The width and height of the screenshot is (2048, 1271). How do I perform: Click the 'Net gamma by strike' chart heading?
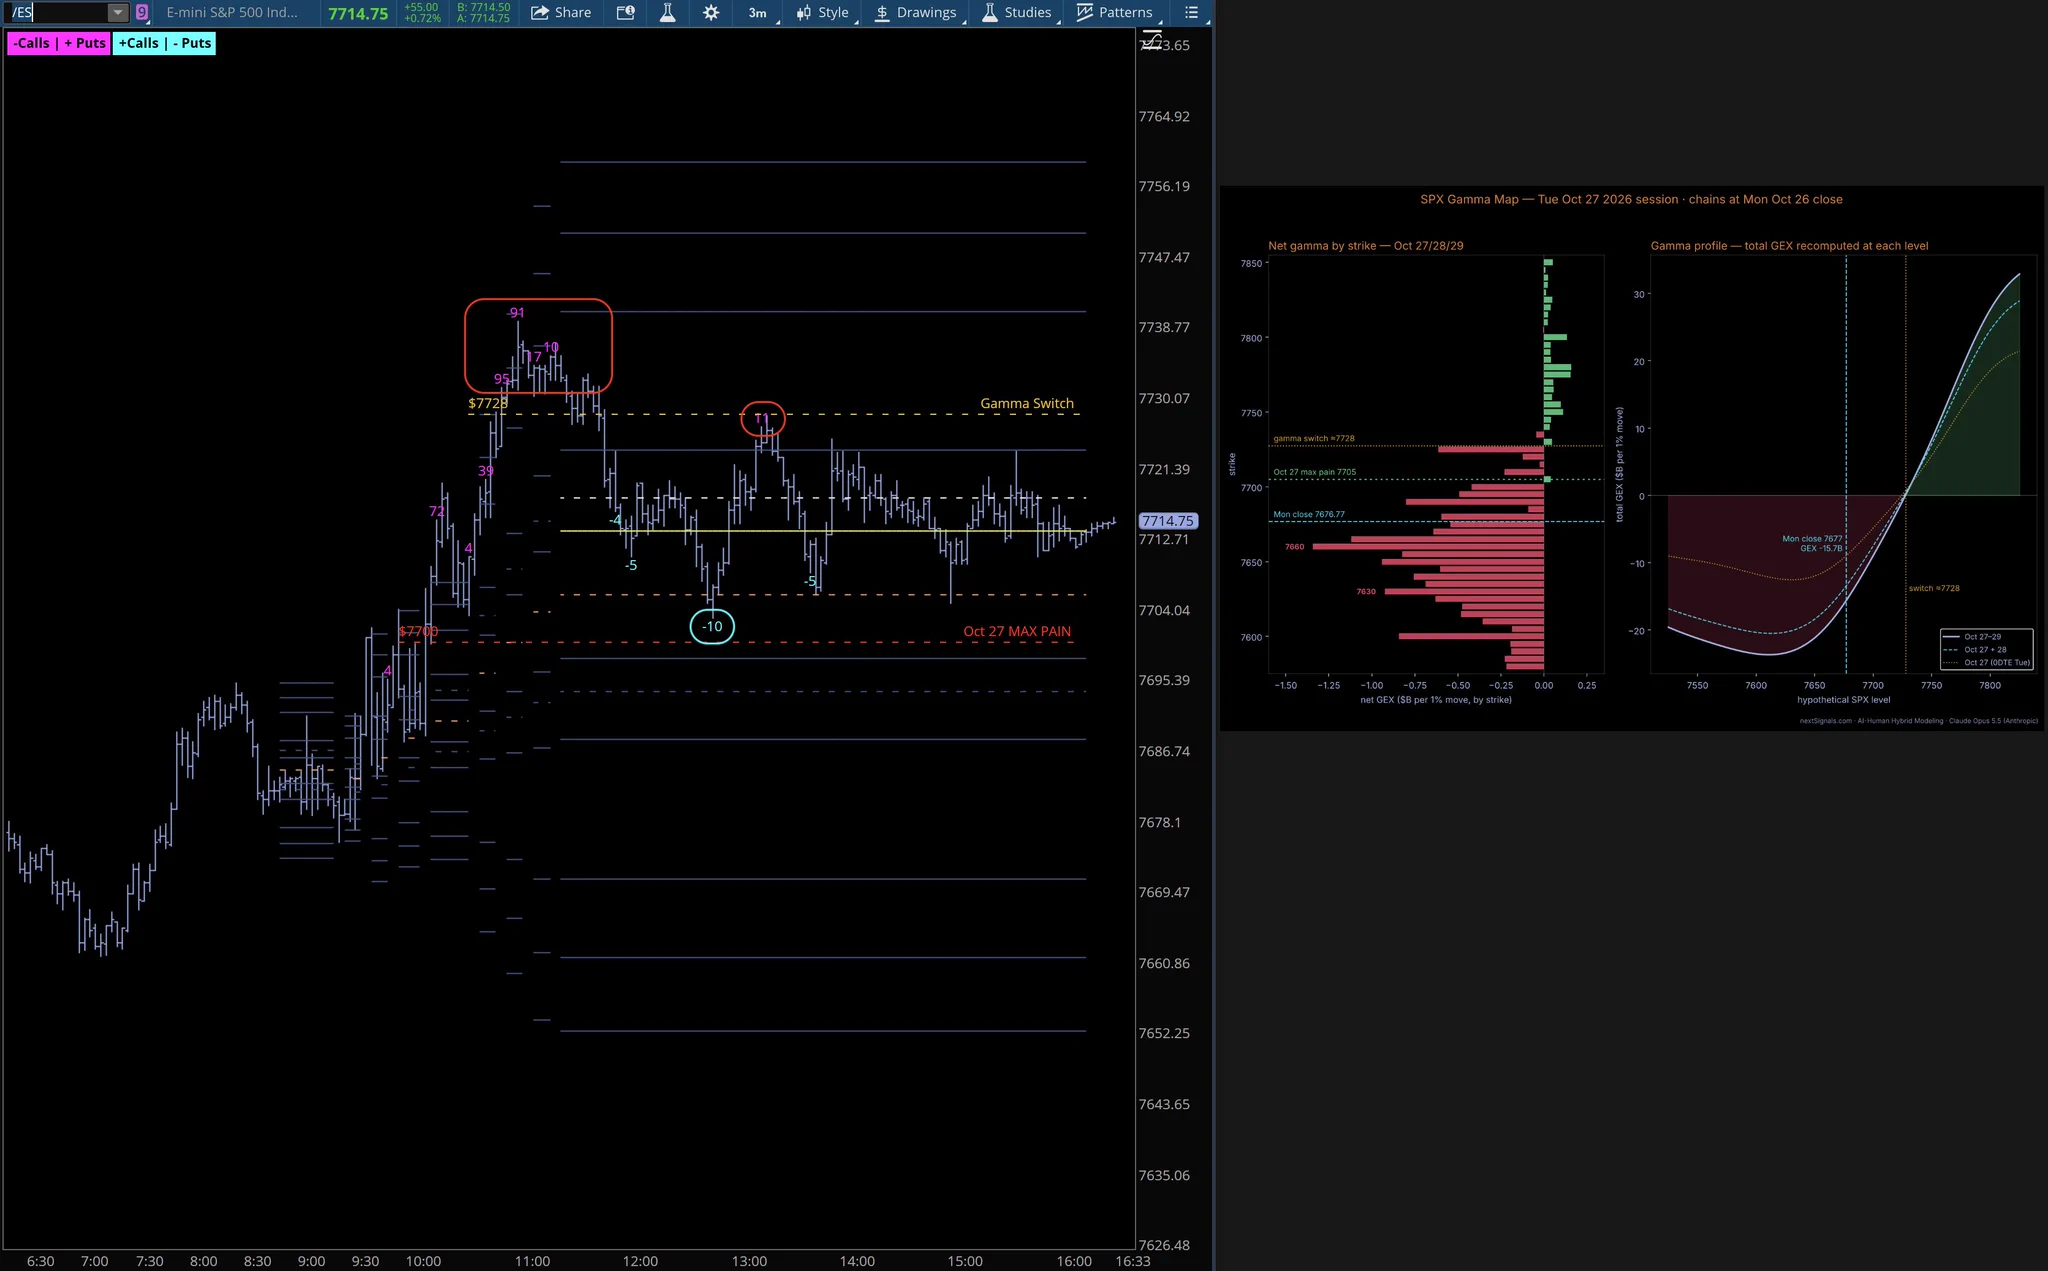1365,245
